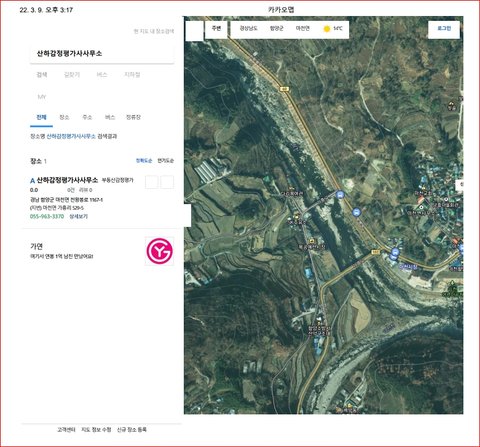Open the 상세보기 link
This screenshot has width=480, height=447.
79,216
